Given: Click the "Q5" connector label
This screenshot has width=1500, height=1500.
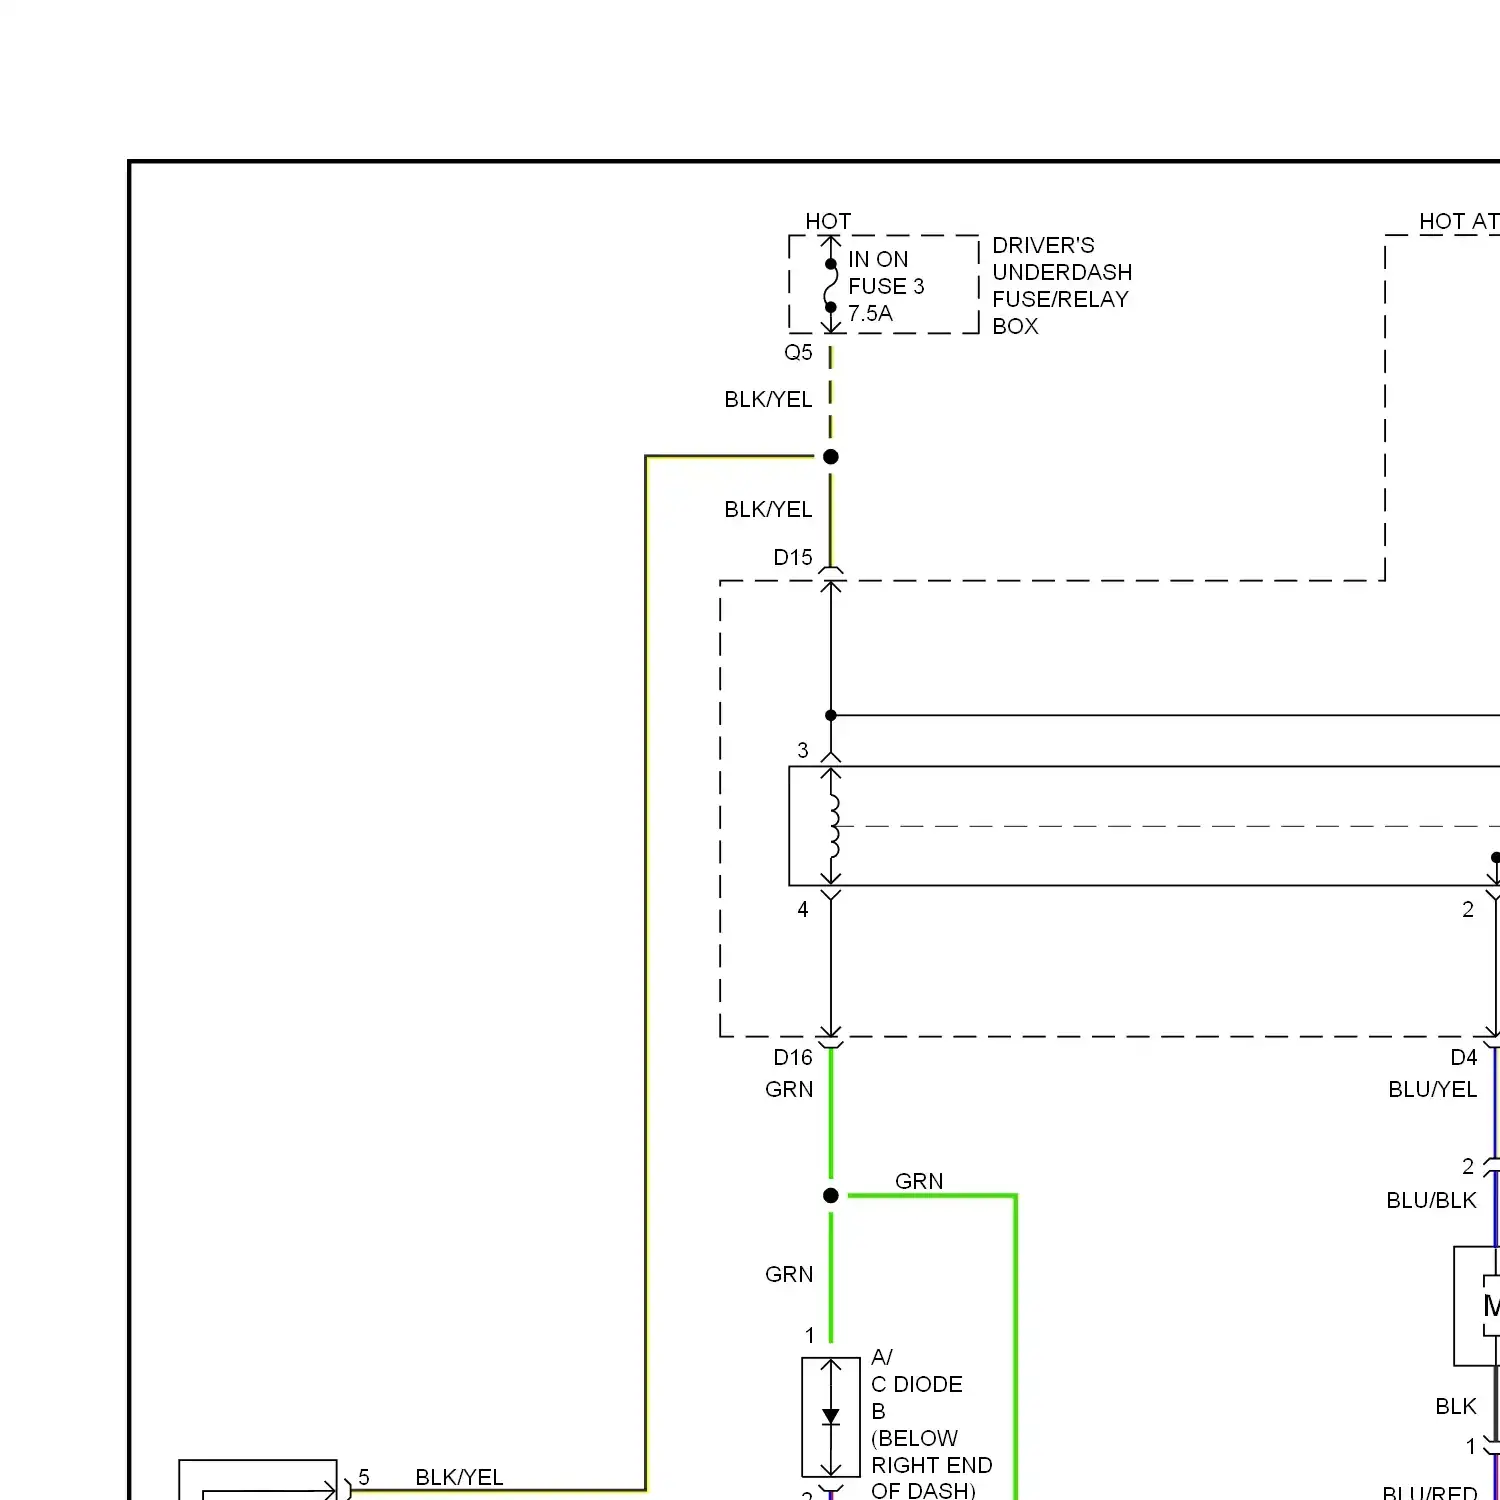Looking at the screenshot, I should click(798, 352).
